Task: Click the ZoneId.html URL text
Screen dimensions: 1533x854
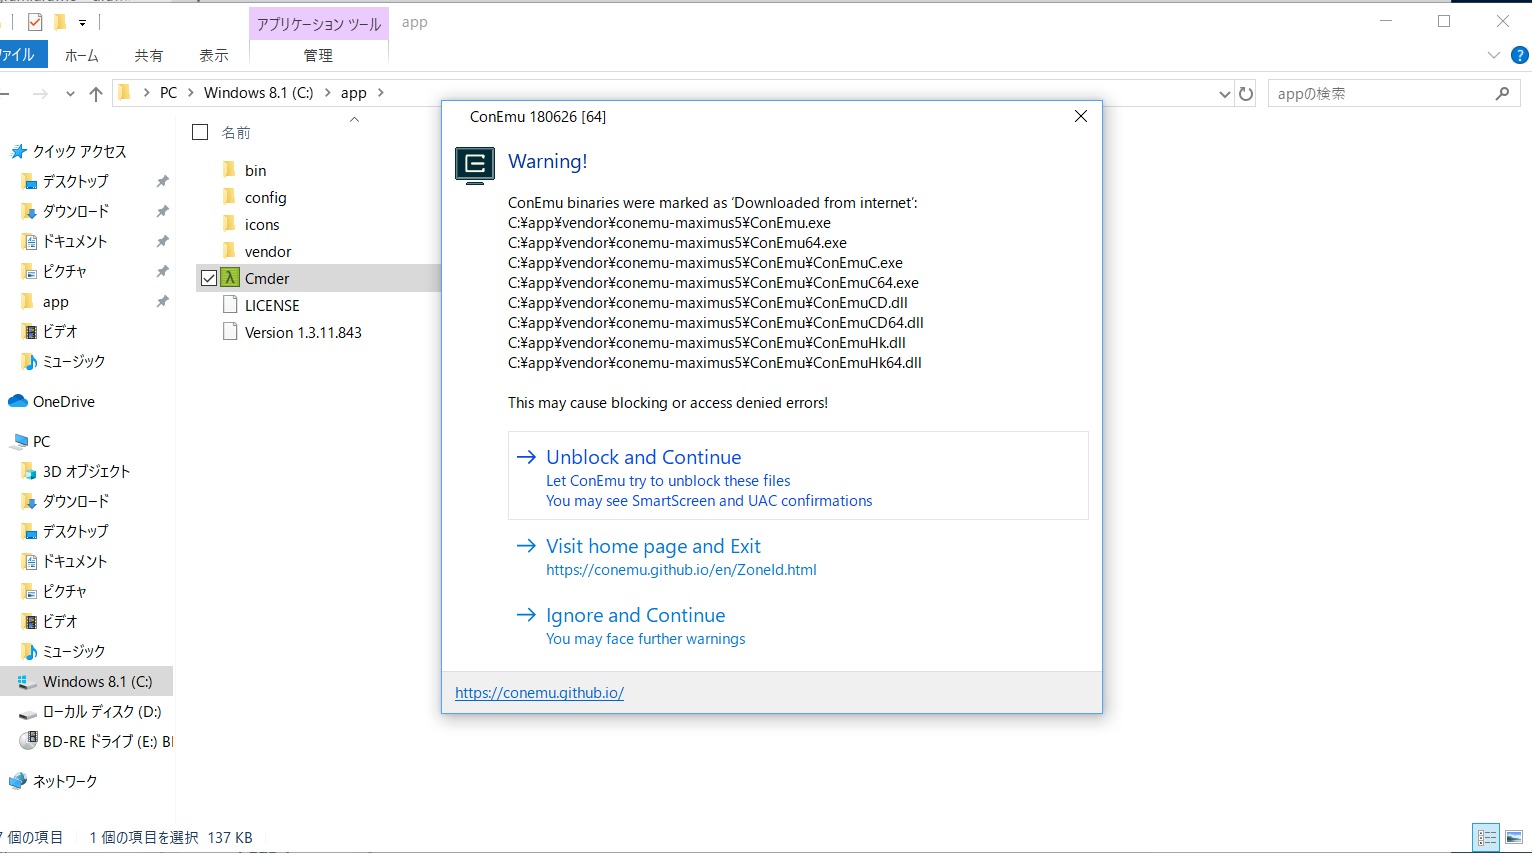Action: [681, 570]
